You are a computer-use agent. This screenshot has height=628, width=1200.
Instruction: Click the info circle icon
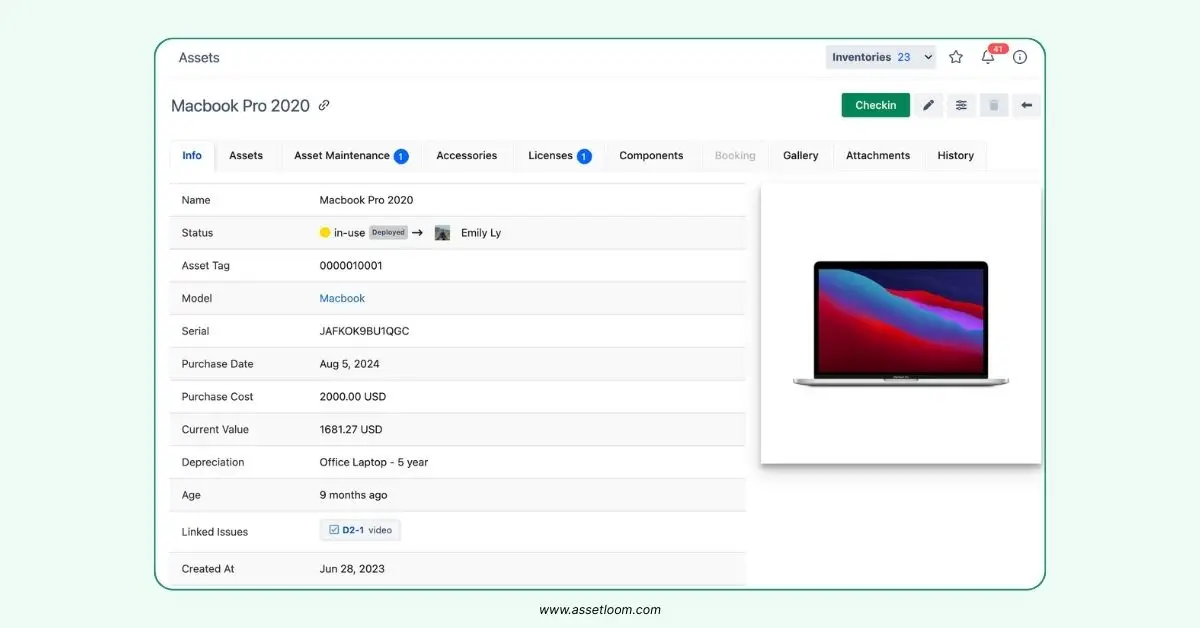pos(1019,57)
